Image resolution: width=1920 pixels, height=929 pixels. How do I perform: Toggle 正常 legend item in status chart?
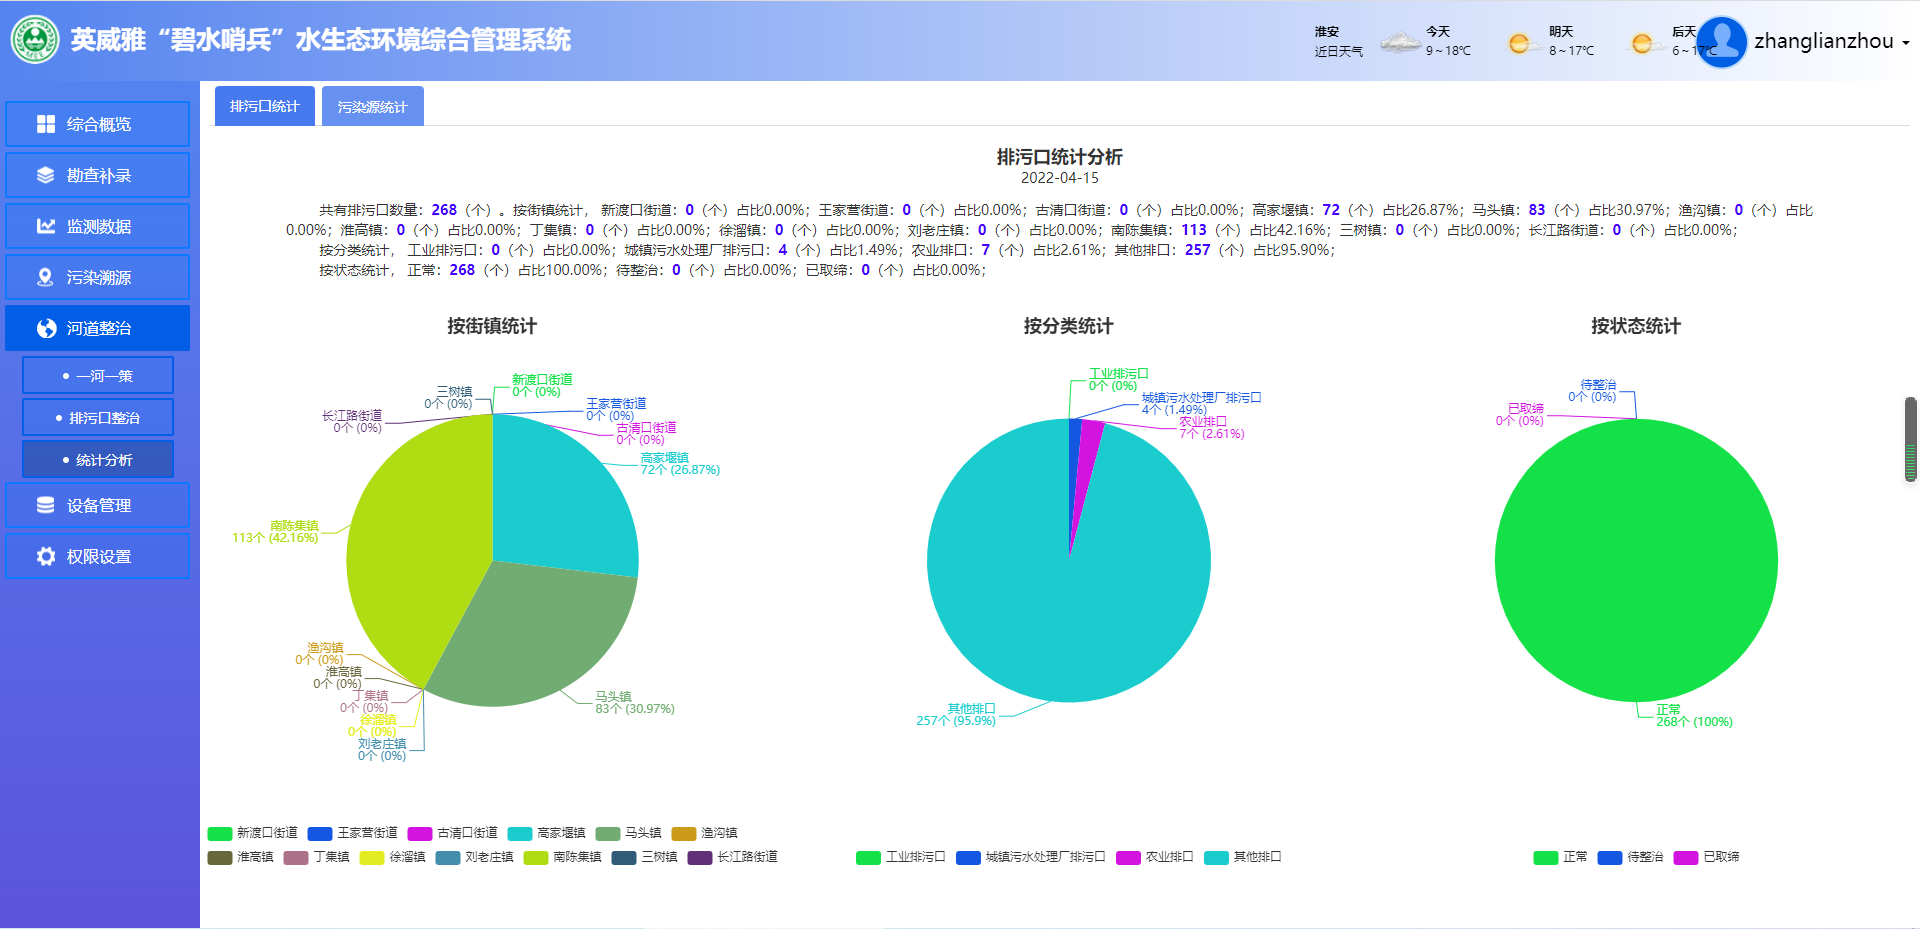click(1561, 857)
